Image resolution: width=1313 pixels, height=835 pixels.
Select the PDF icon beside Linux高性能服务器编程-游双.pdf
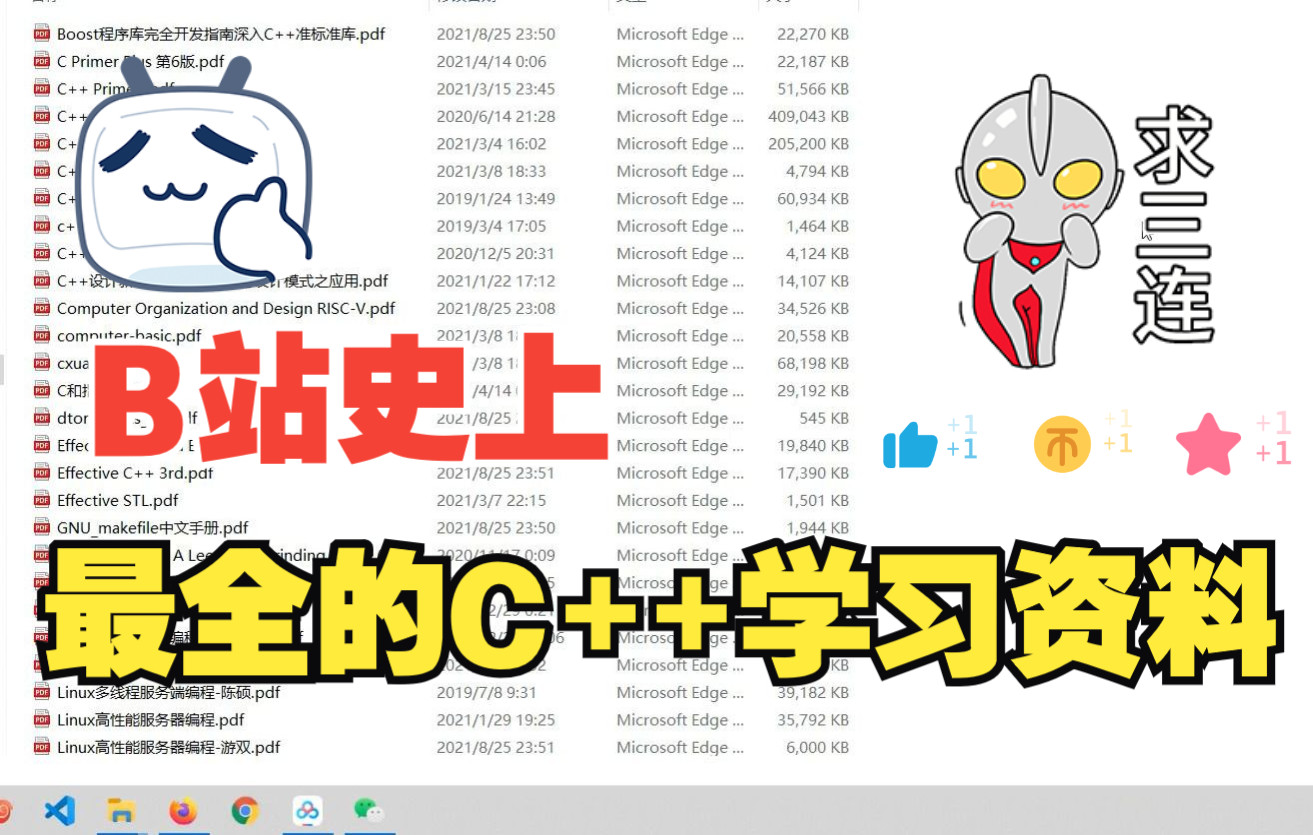coord(41,746)
